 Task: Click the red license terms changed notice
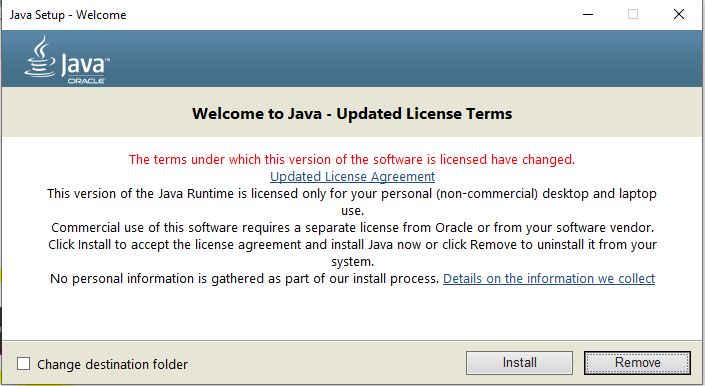click(x=352, y=160)
